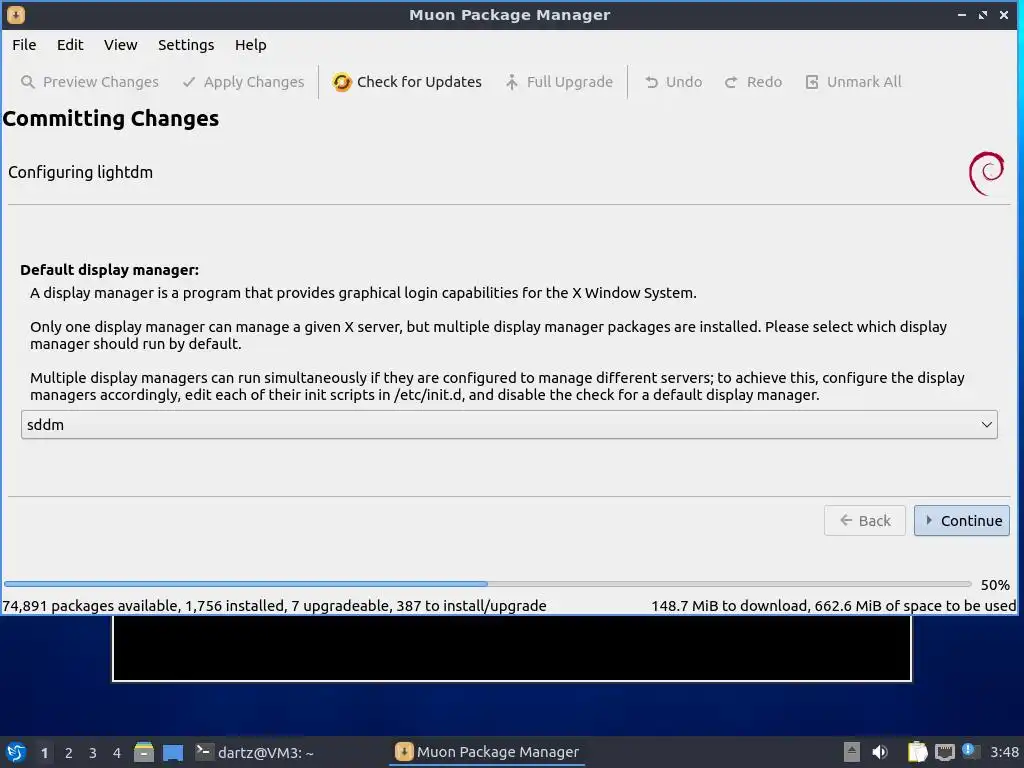Open the clipboard manager tray icon
The height and width of the screenshot is (768, 1024).
(918, 752)
